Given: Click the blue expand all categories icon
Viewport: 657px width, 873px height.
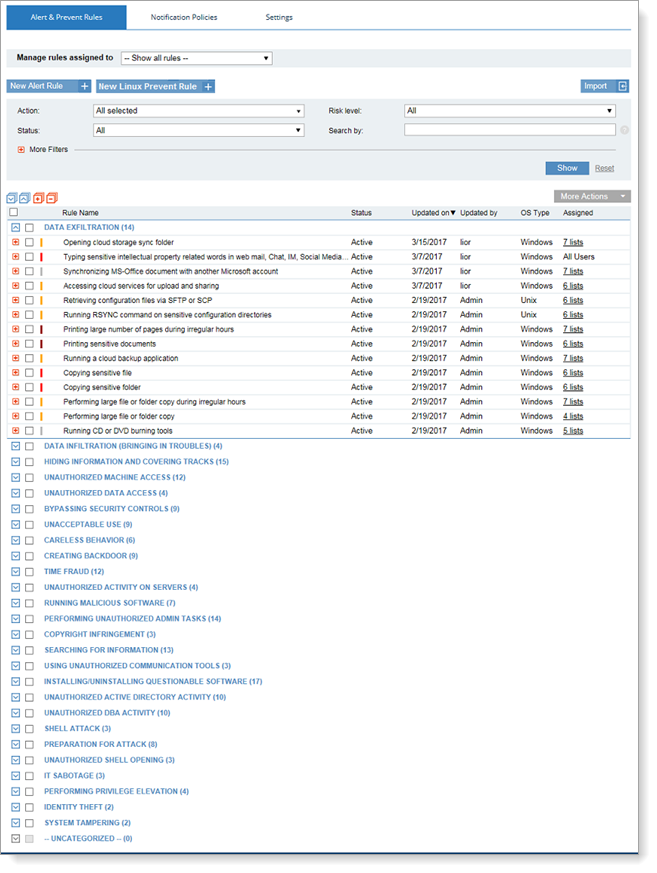Looking at the screenshot, I should [x=12, y=198].
